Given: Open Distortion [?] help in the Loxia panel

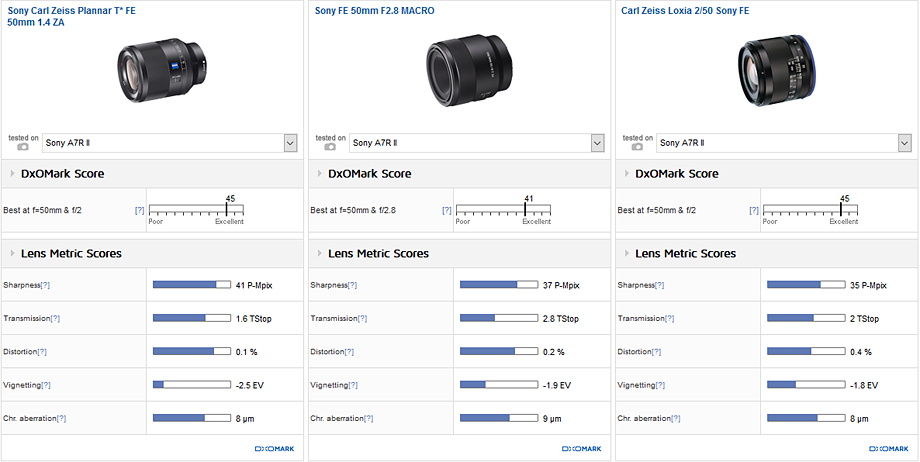Looking at the screenshot, I should pos(656,352).
